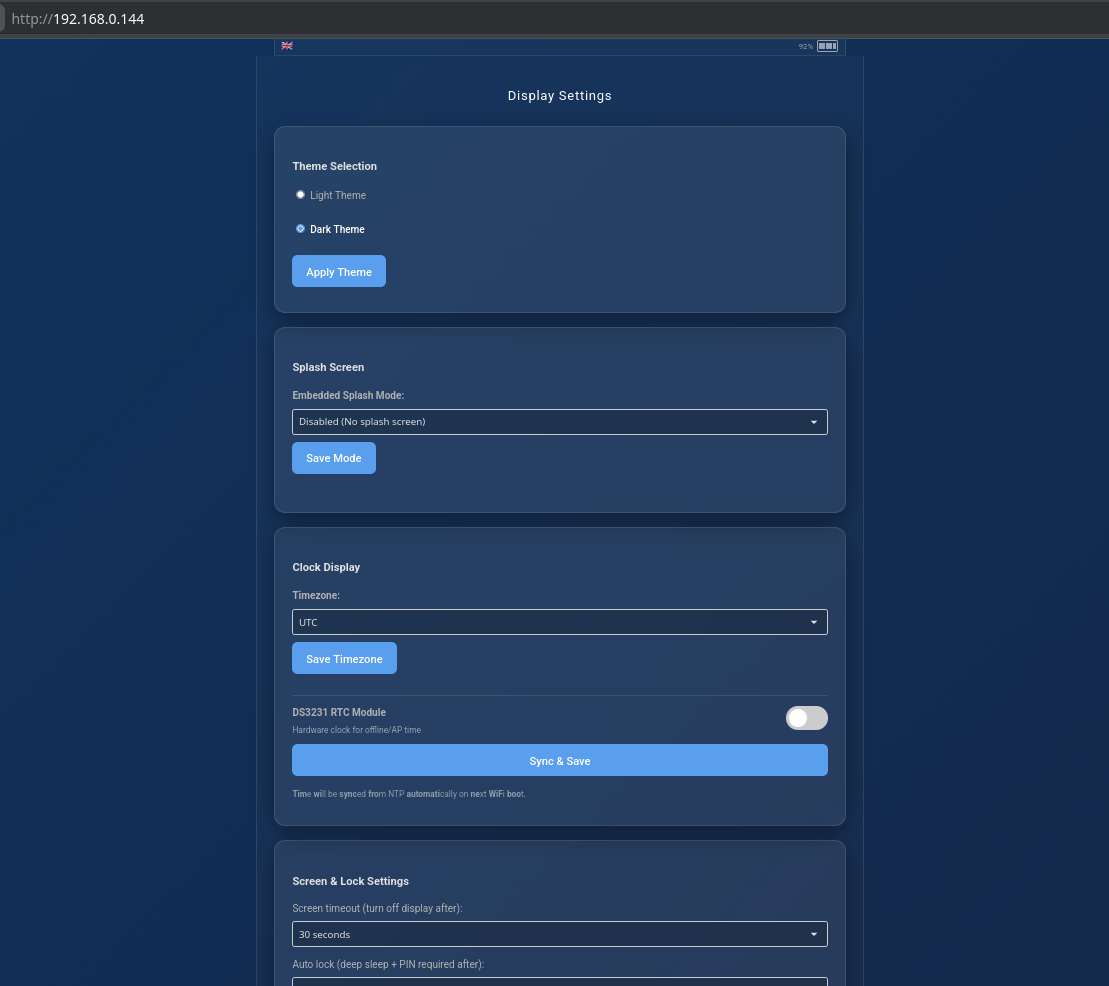Click the Screen & Lock Settings title
Image resolution: width=1109 pixels, height=986 pixels.
tap(351, 881)
